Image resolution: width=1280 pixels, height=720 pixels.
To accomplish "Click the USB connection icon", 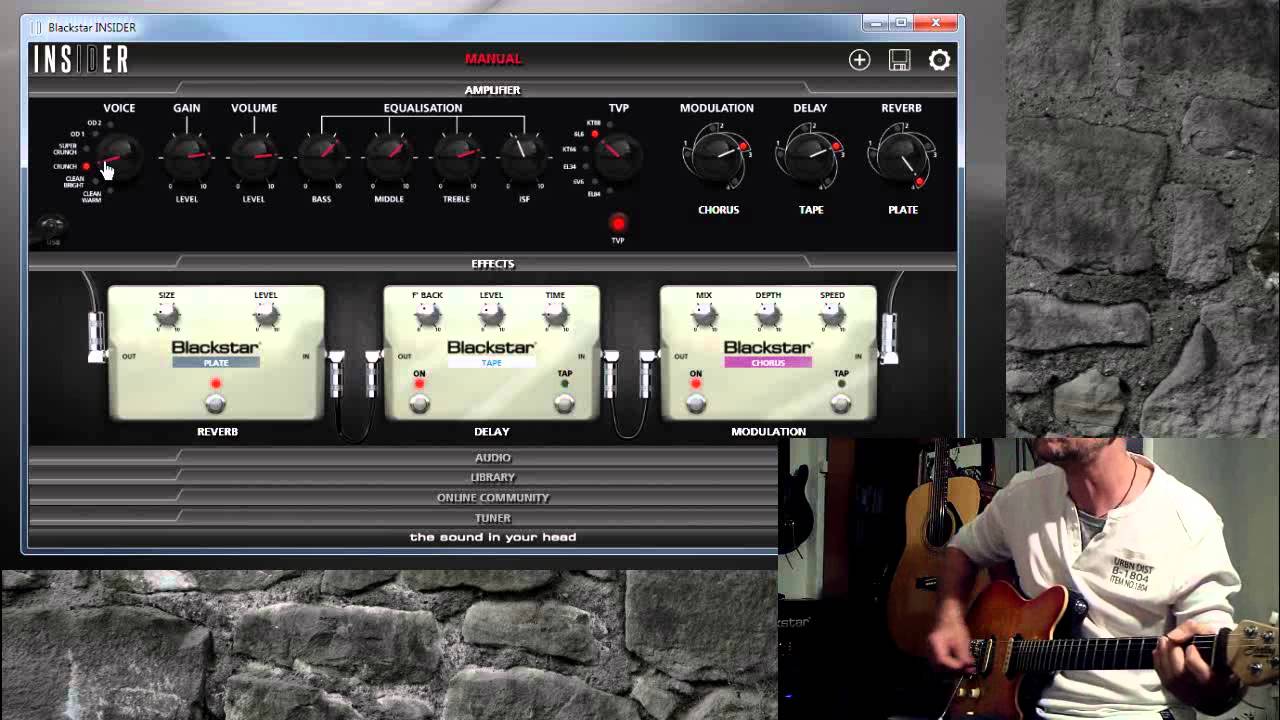I will (52, 229).
